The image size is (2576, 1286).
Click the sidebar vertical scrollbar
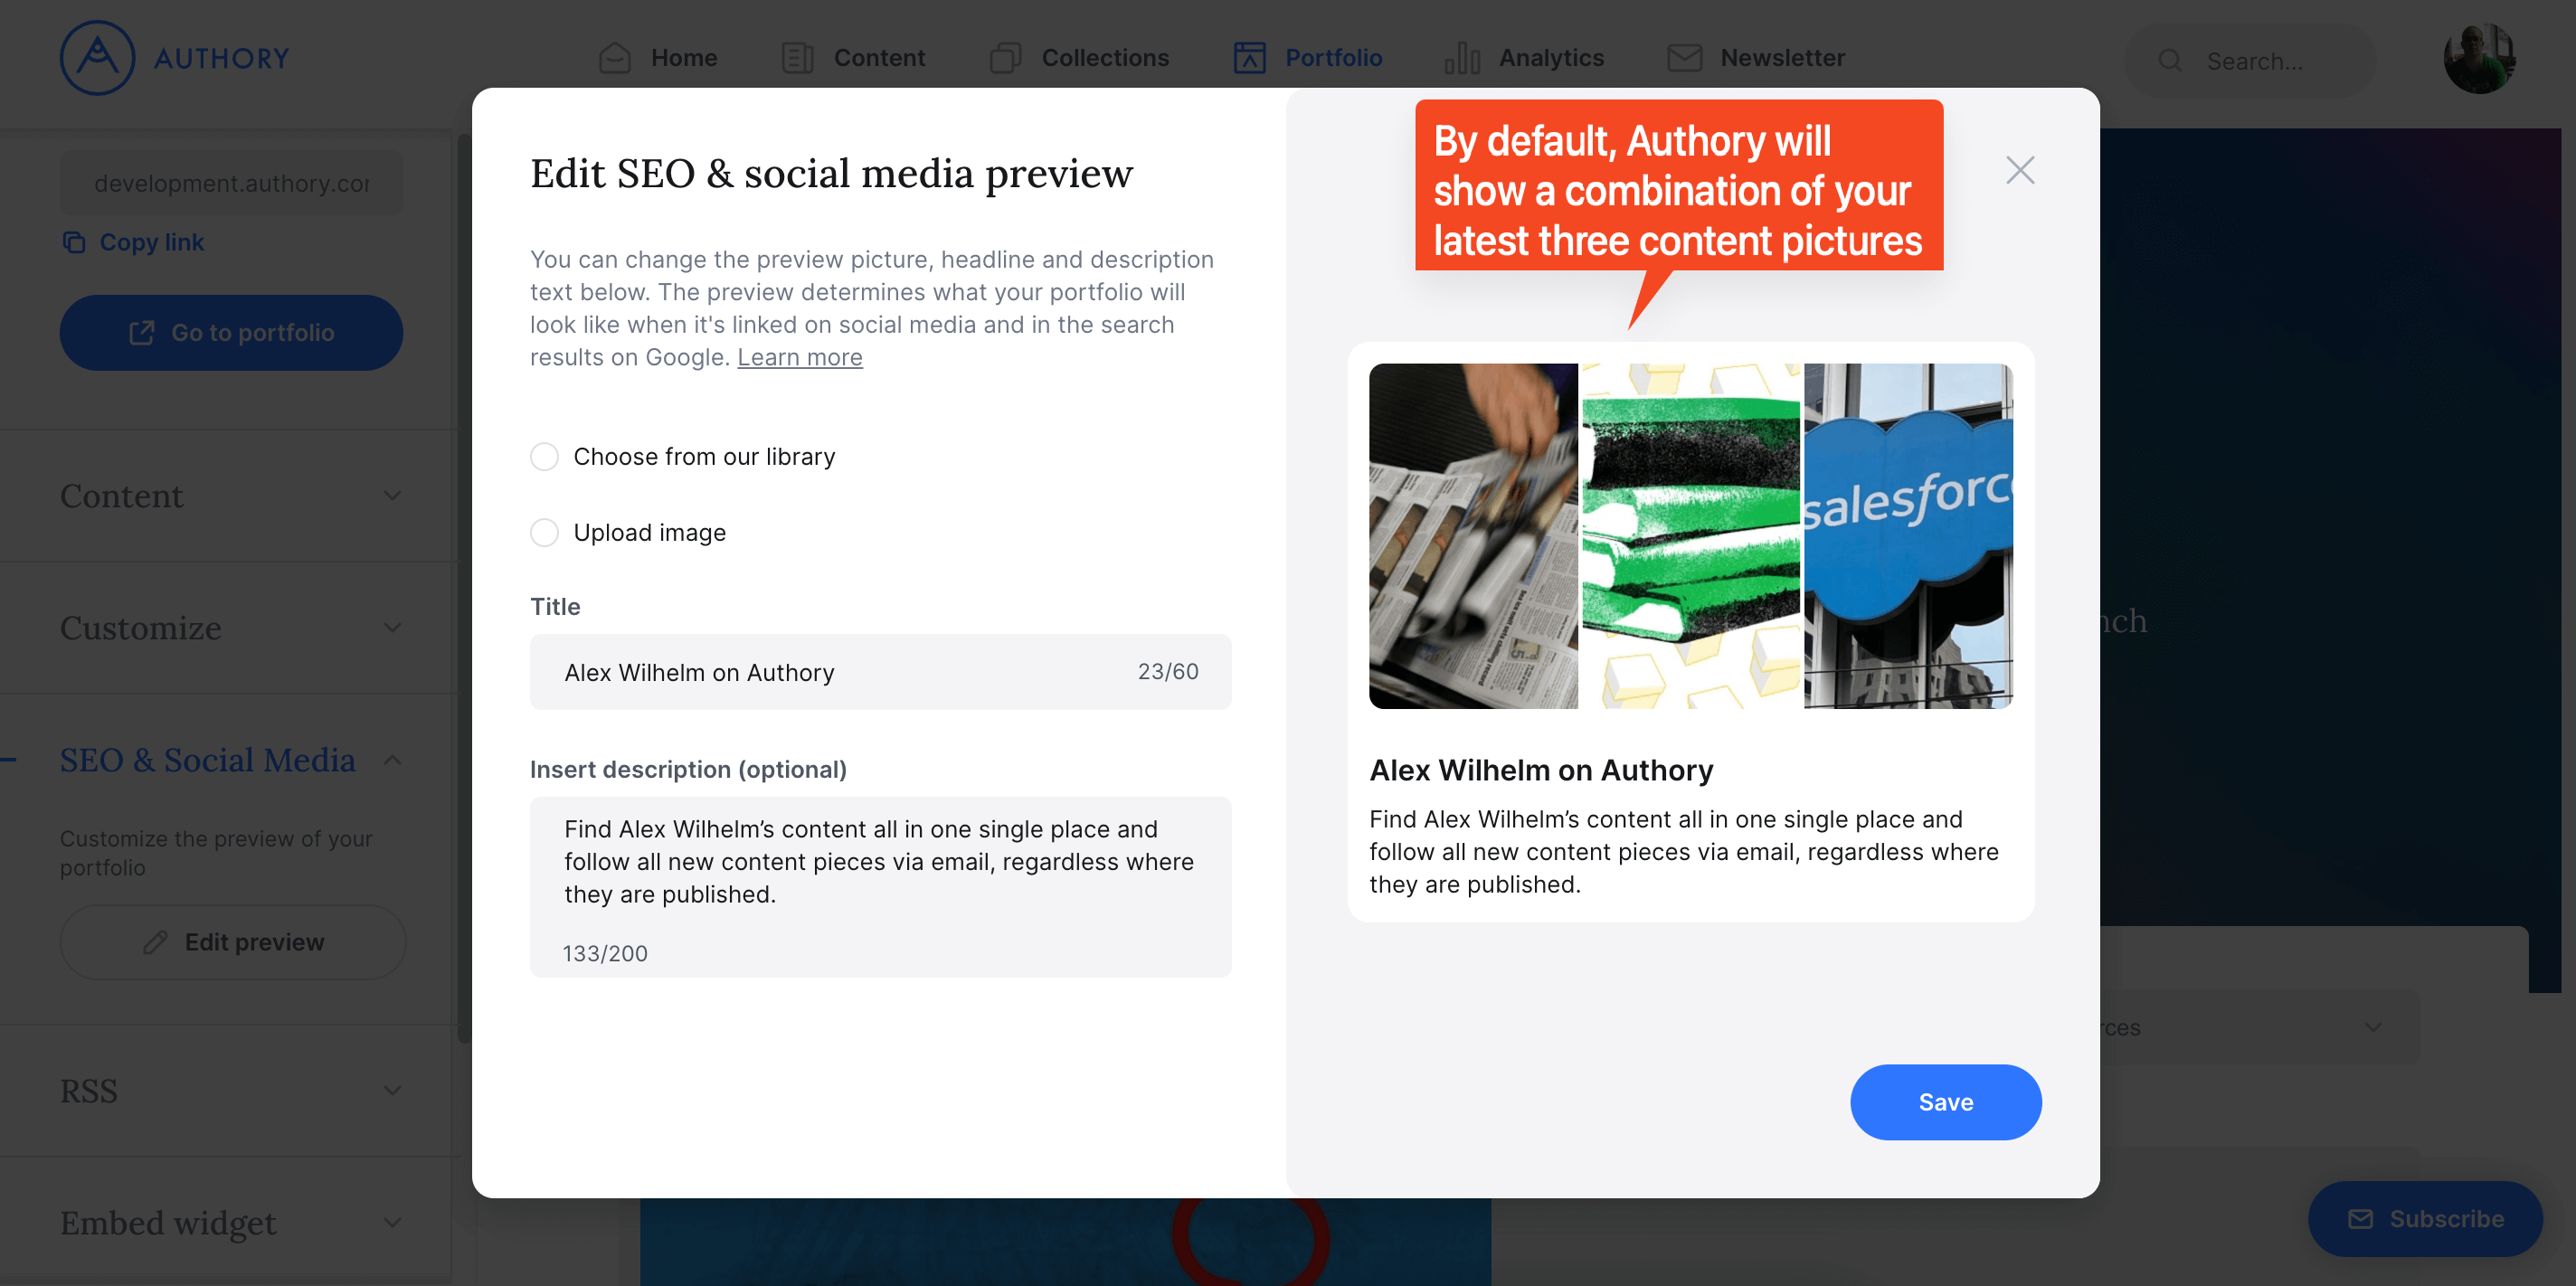pos(463,590)
